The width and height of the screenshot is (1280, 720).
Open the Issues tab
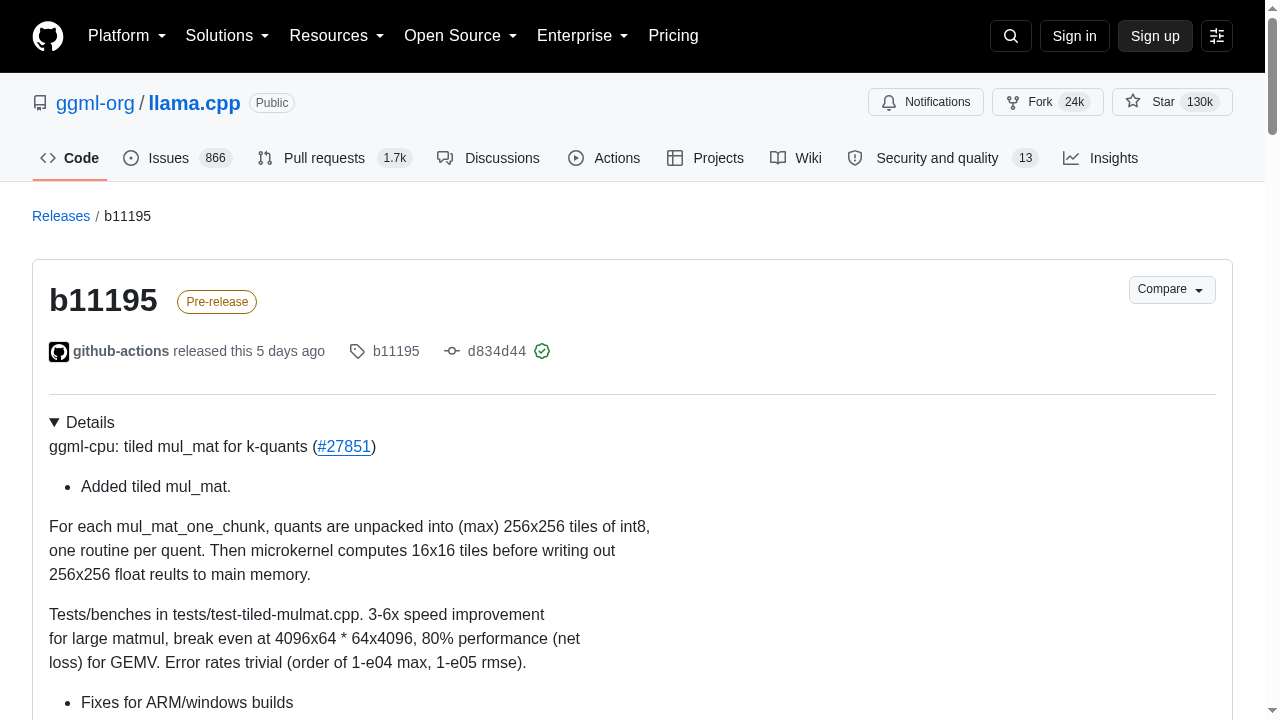(177, 158)
